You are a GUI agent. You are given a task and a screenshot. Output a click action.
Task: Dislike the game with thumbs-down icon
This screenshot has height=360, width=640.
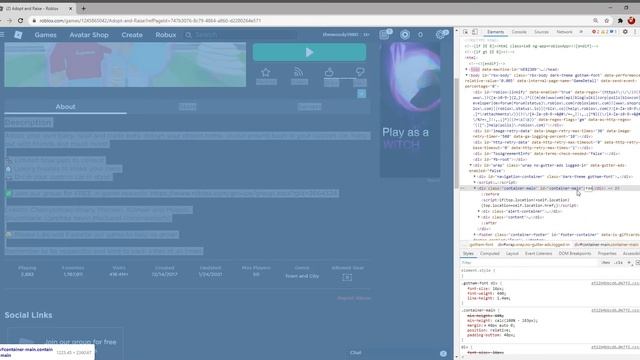tap(360, 72)
